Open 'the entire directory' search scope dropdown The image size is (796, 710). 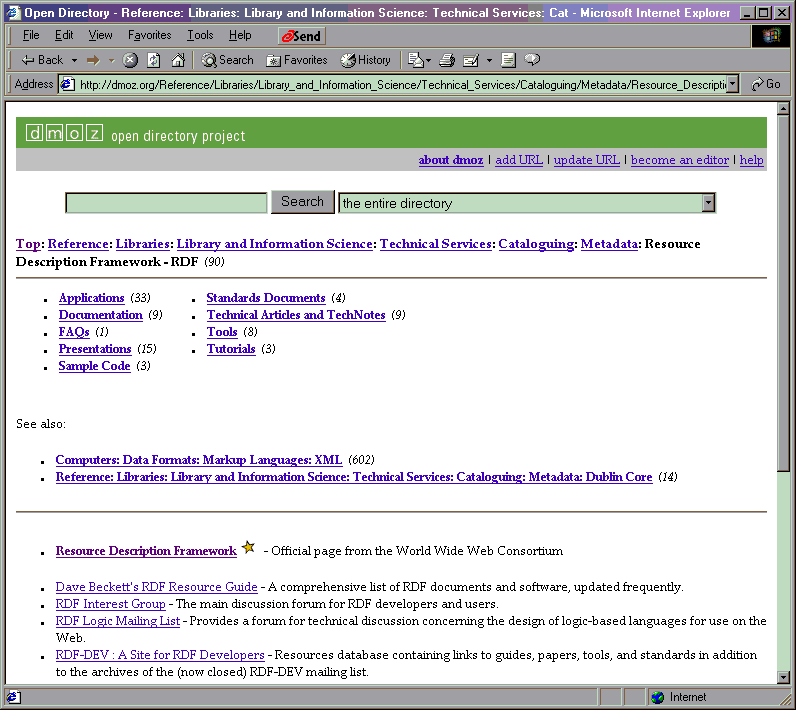708,203
